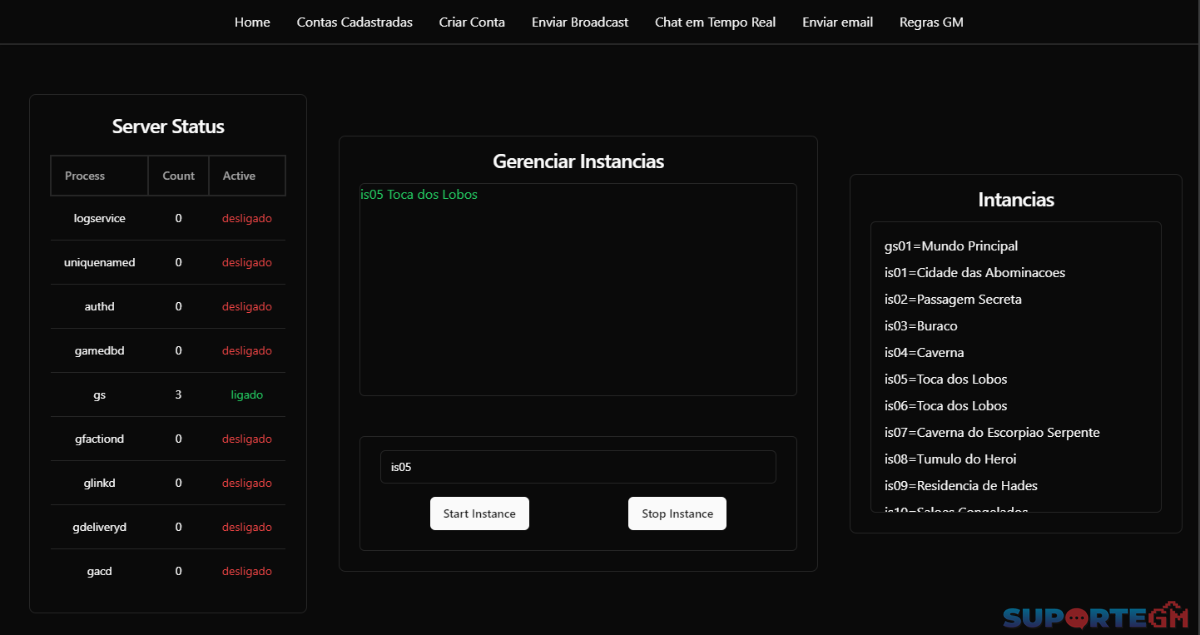1200x635 pixels.
Task: Select is04=Caverna in the list
Action: (924, 353)
